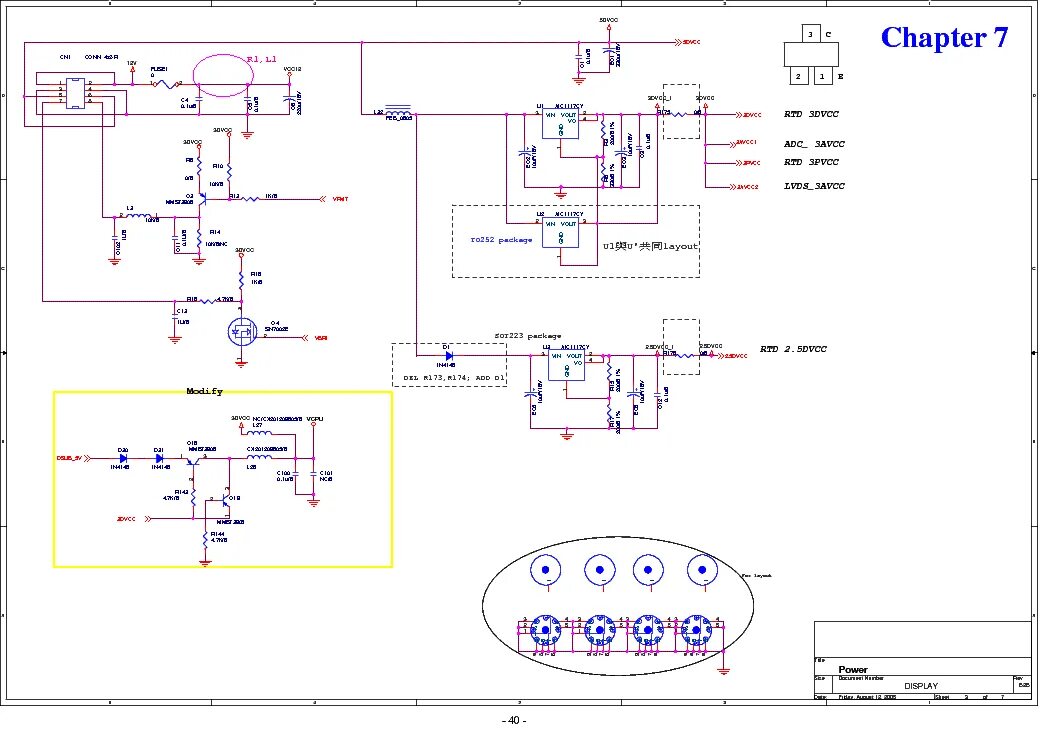Click the "2.5DVCC" output port arrow
Image resolution: width=1053 pixels, height=744 pixels.
coord(731,356)
